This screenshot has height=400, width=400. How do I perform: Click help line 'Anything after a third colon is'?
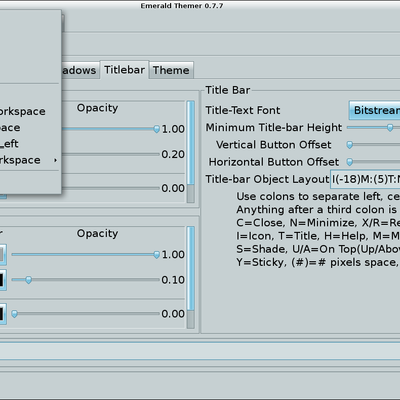[317, 210]
